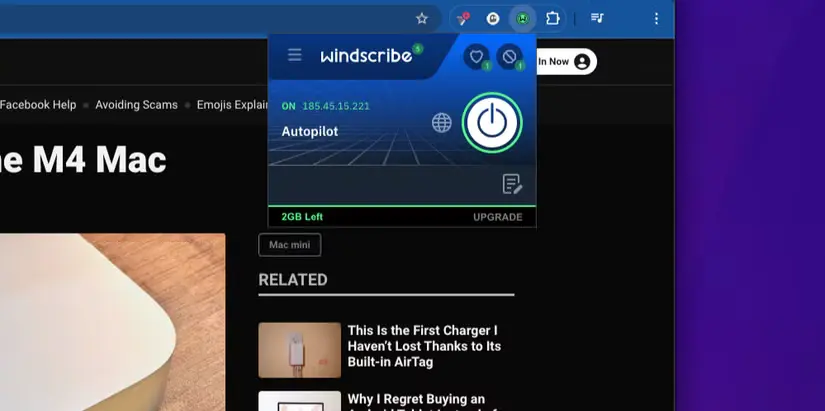
Task: Open the media control playlist icon
Action: point(597,18)
